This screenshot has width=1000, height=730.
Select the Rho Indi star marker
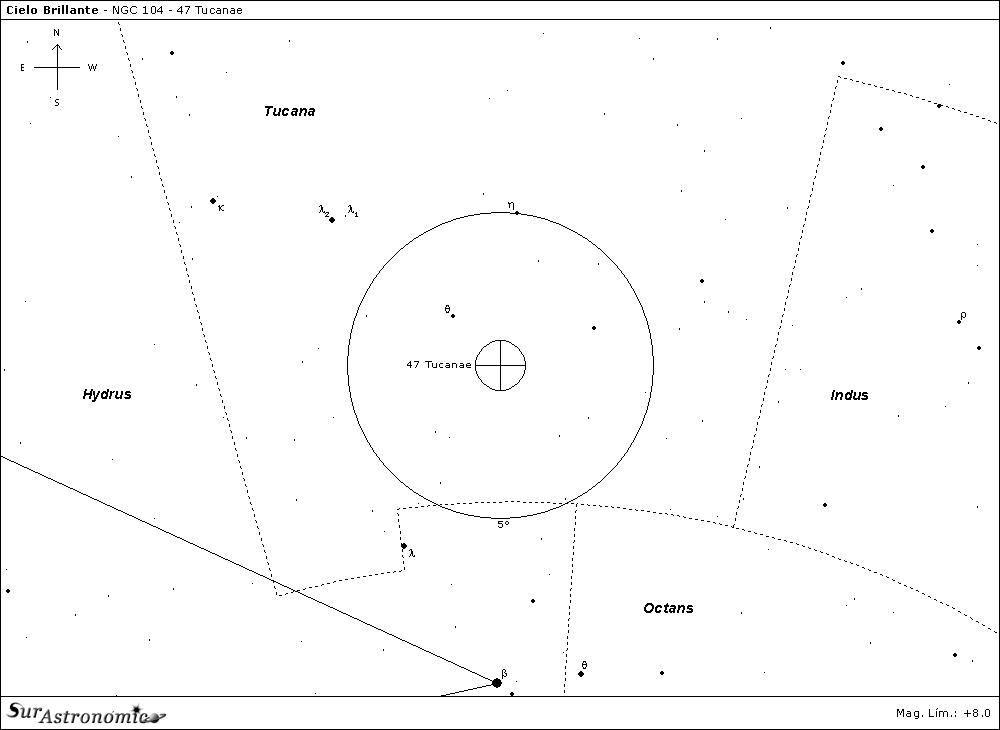point(959,322)
